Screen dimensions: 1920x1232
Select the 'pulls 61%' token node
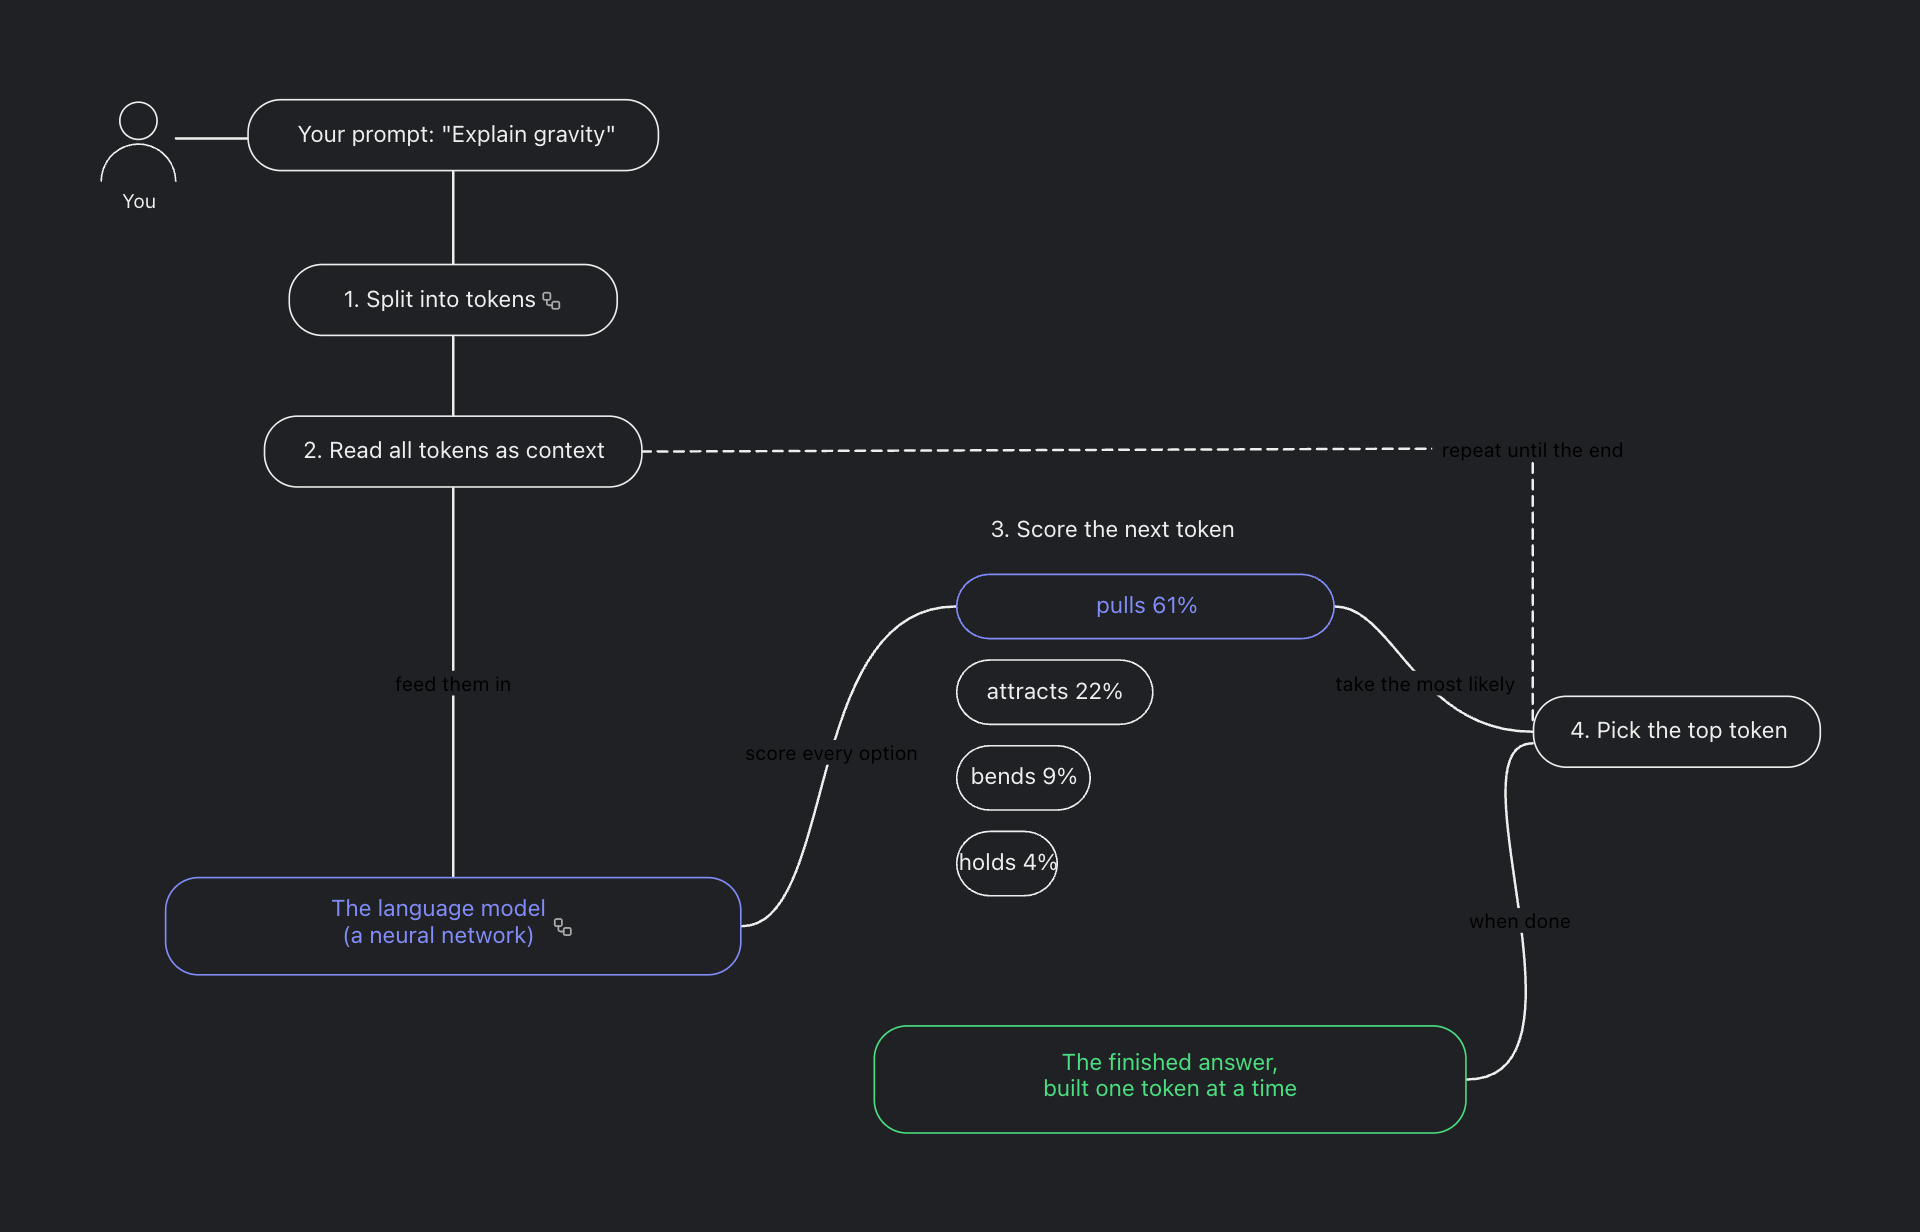[1145, 606]
